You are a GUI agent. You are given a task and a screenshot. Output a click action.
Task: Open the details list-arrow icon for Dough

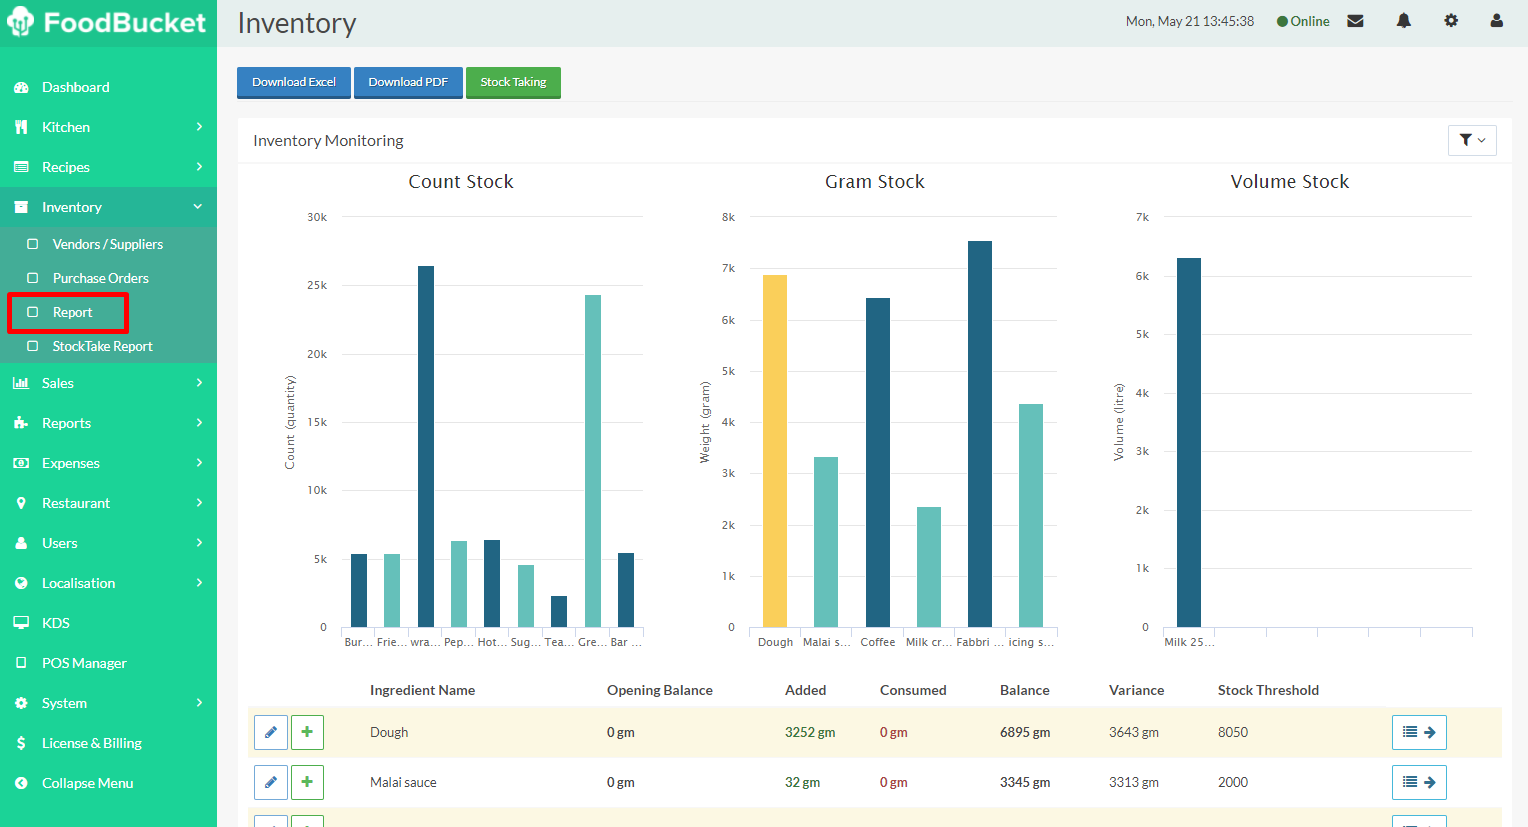pos(1418,732)
